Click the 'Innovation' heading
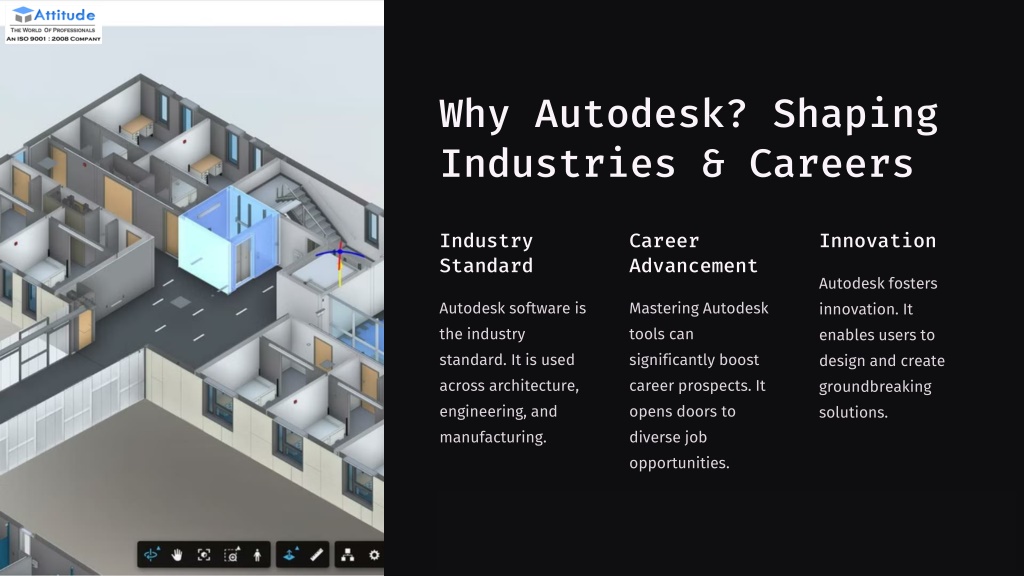 coord(878,240)
